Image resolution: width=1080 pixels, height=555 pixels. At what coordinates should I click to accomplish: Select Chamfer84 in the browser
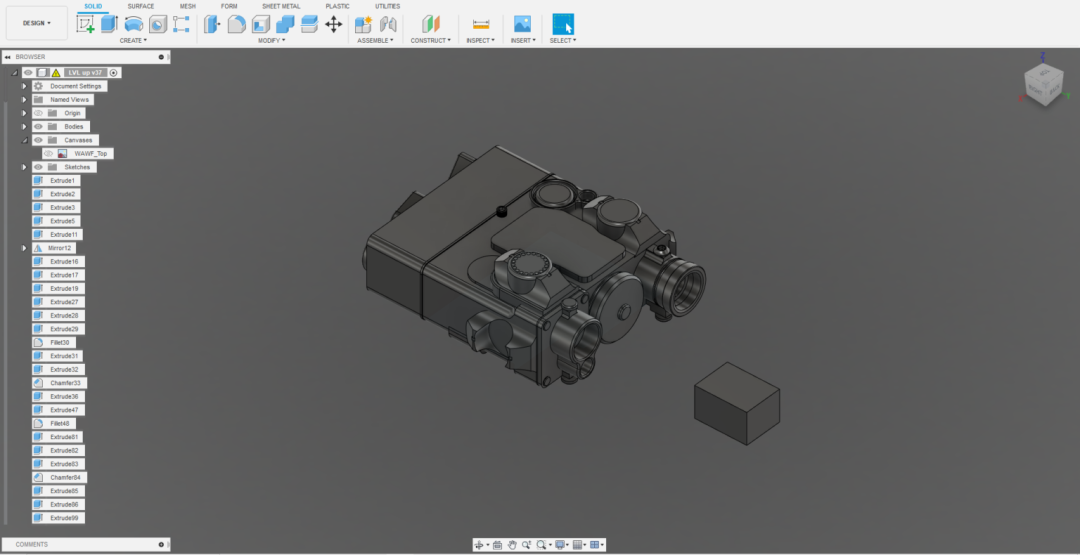[x=59, y=477]
